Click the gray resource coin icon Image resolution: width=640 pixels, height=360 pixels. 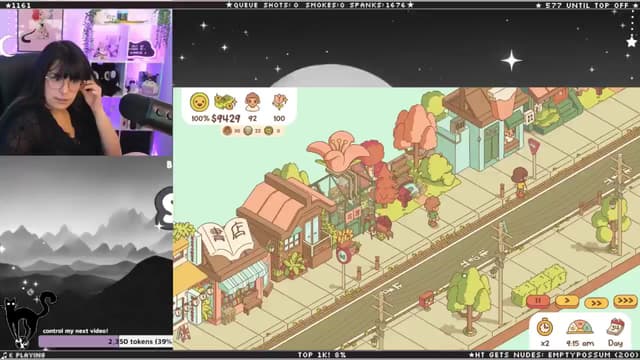tap(248, 131)
